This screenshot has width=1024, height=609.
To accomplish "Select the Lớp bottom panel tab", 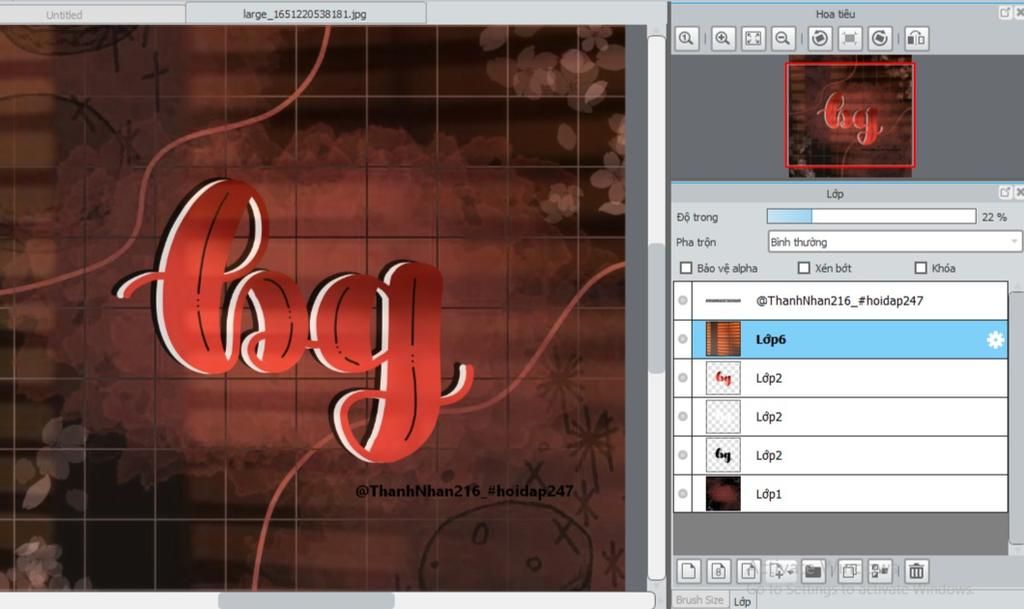I will [x=742, y=601].
